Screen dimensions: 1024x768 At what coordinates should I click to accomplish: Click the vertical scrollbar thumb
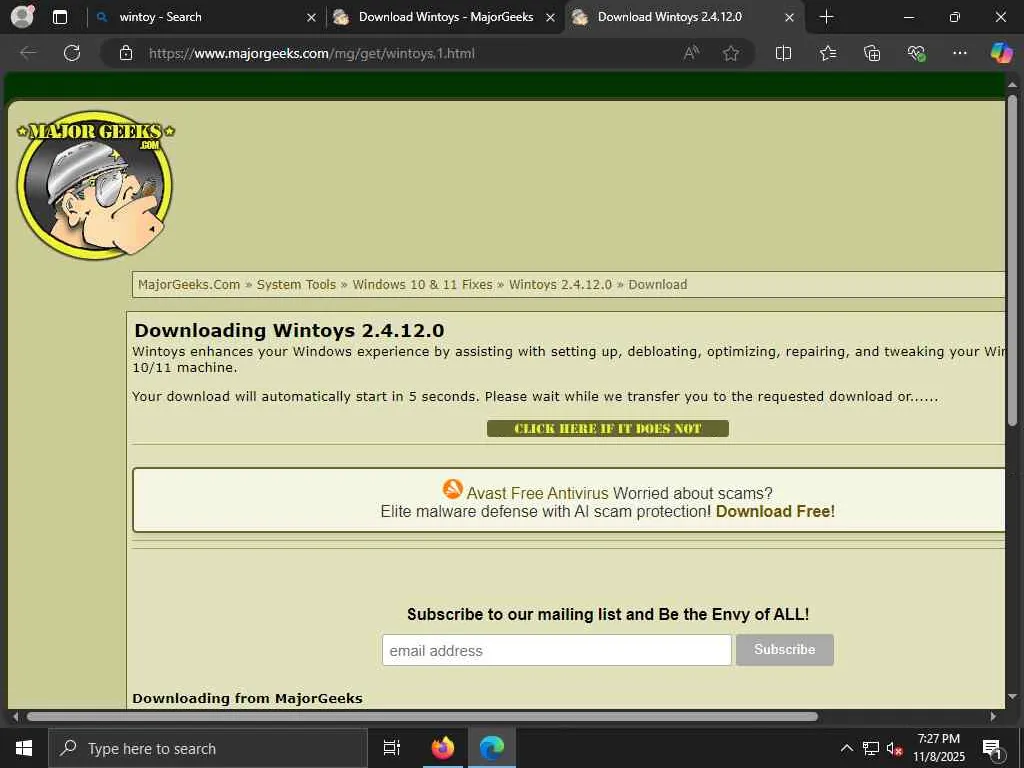pyautogui.click(x=1012, y=261)
